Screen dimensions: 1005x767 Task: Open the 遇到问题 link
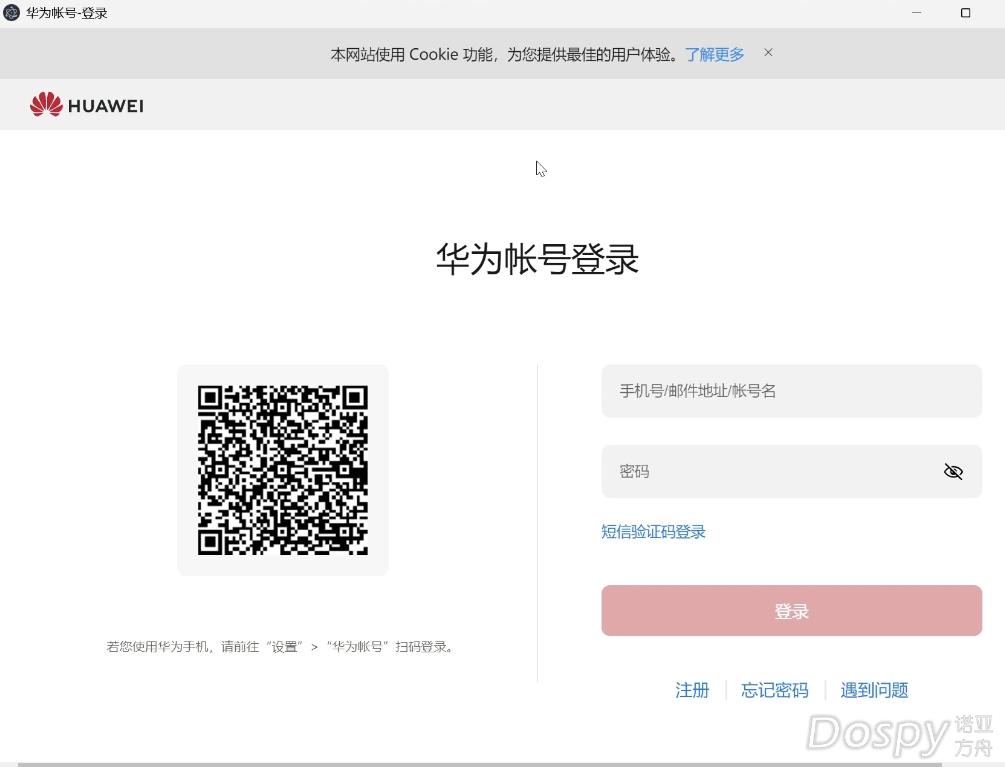pos(874,690)
